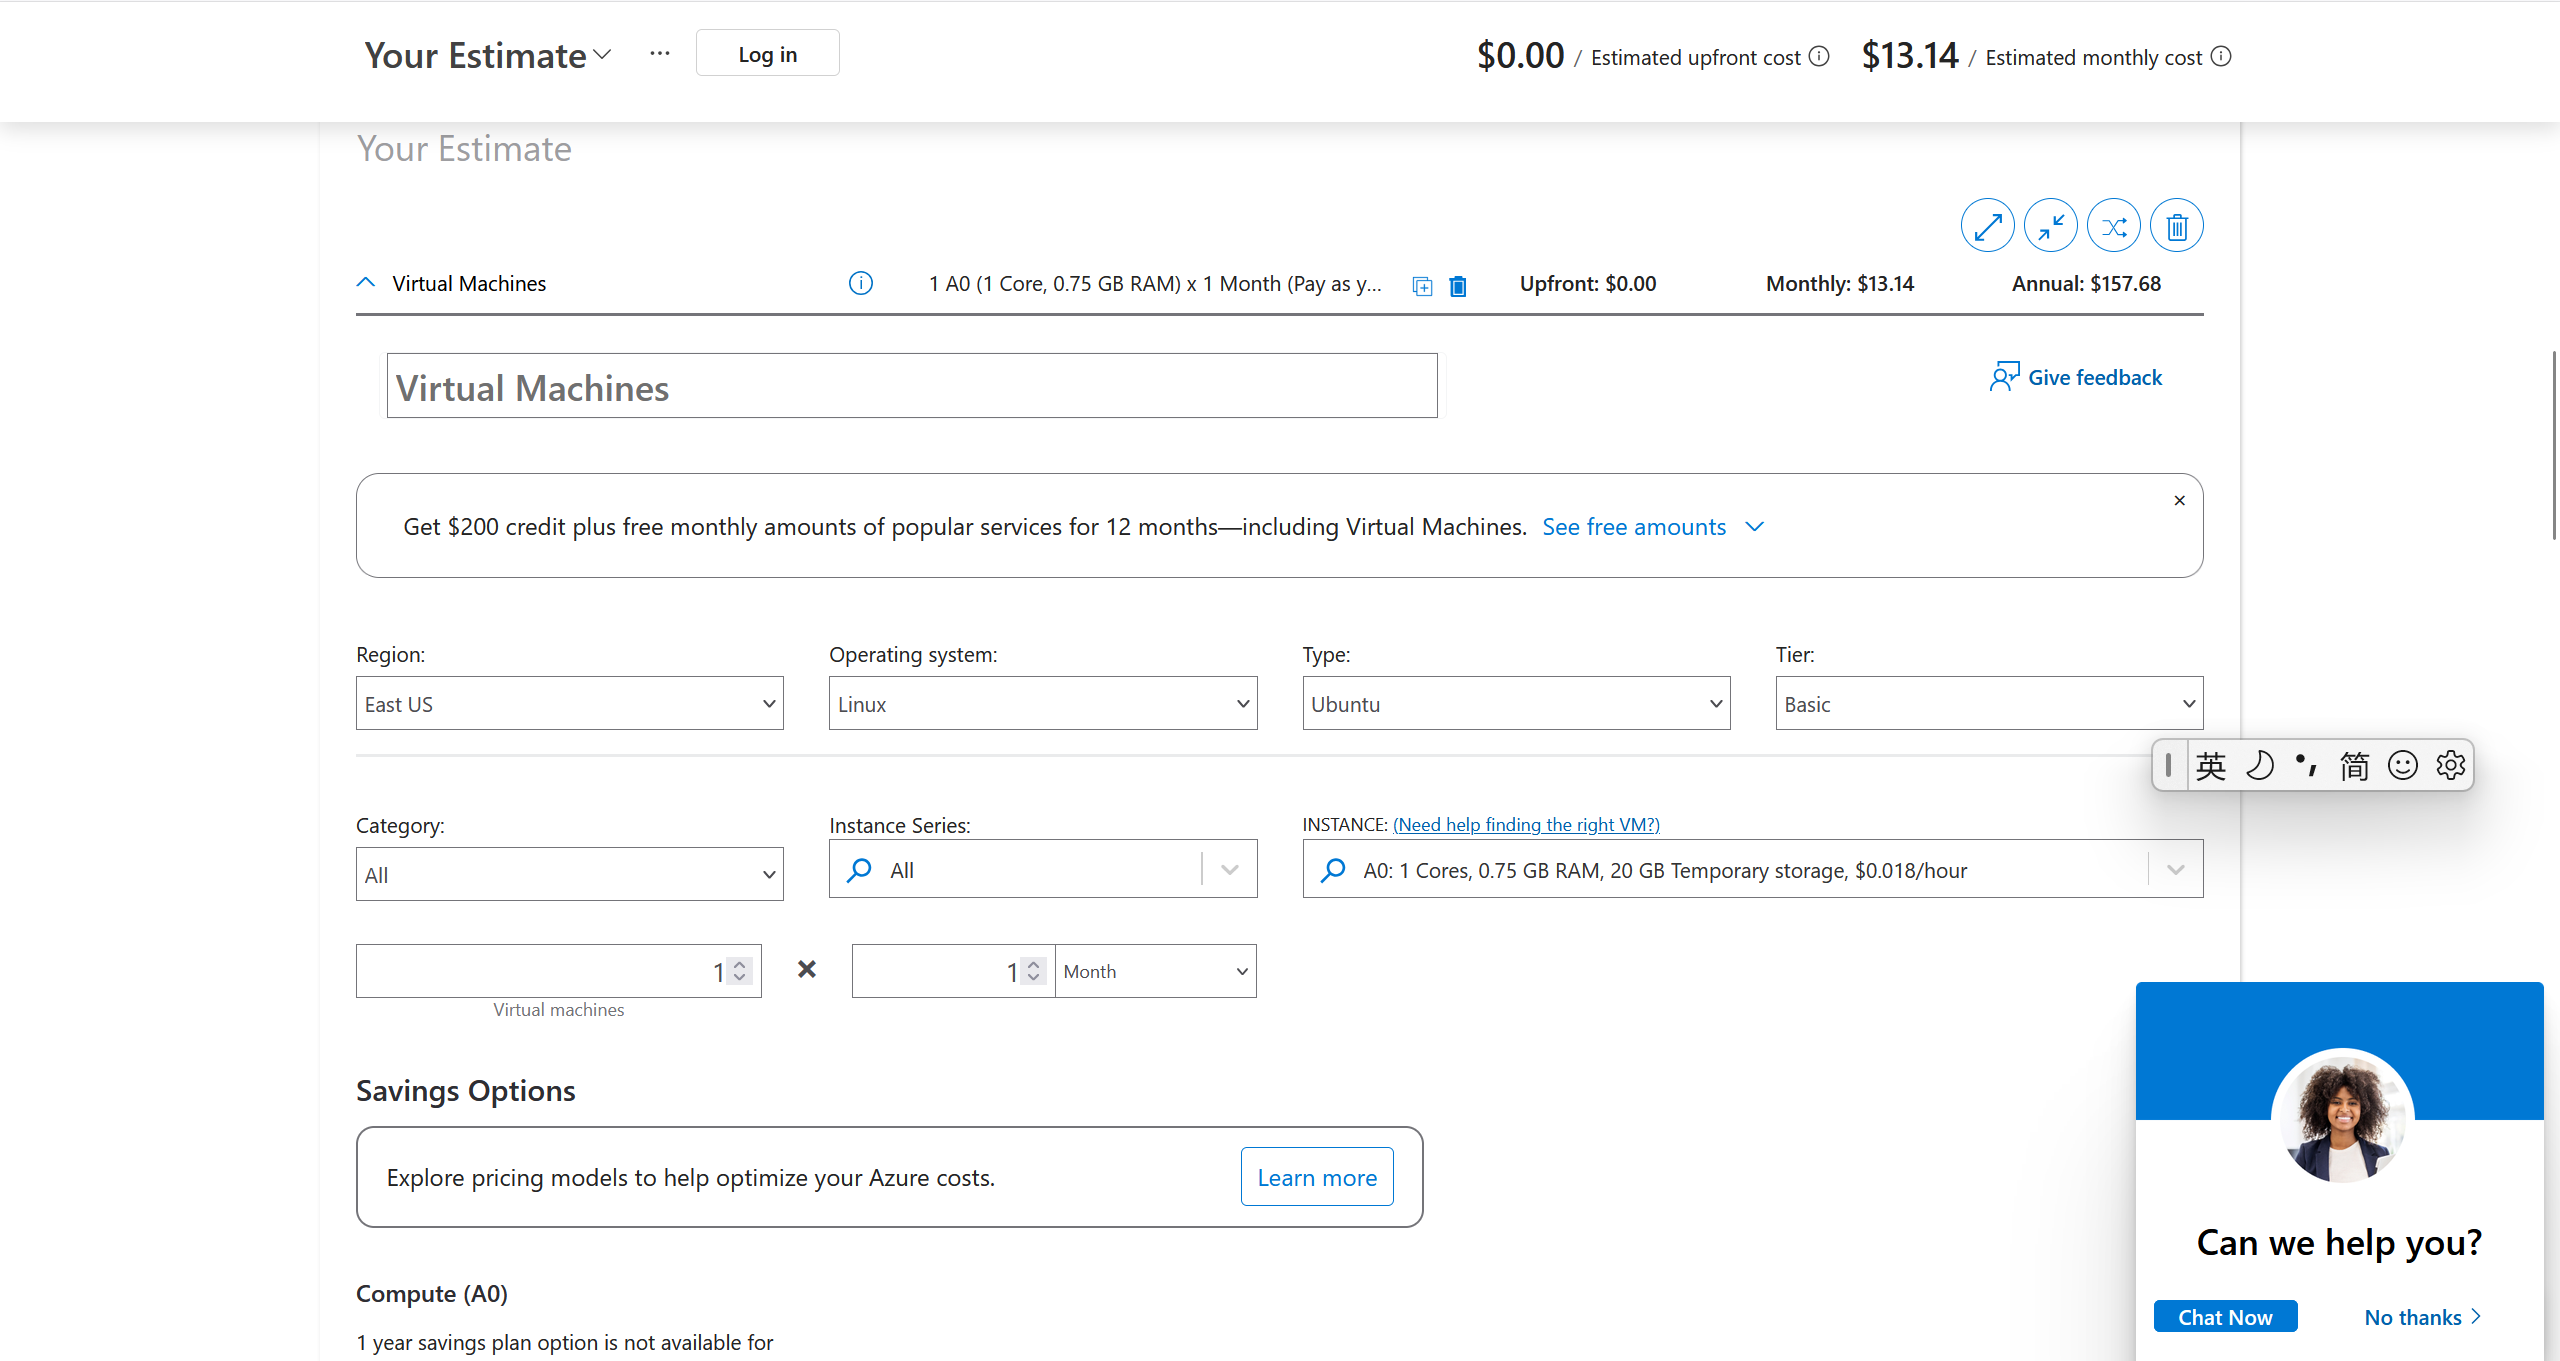Open the Your Estimate header dropdown
The width and height of the screenshot is (2560, 1361).
[x=602, y=55]
